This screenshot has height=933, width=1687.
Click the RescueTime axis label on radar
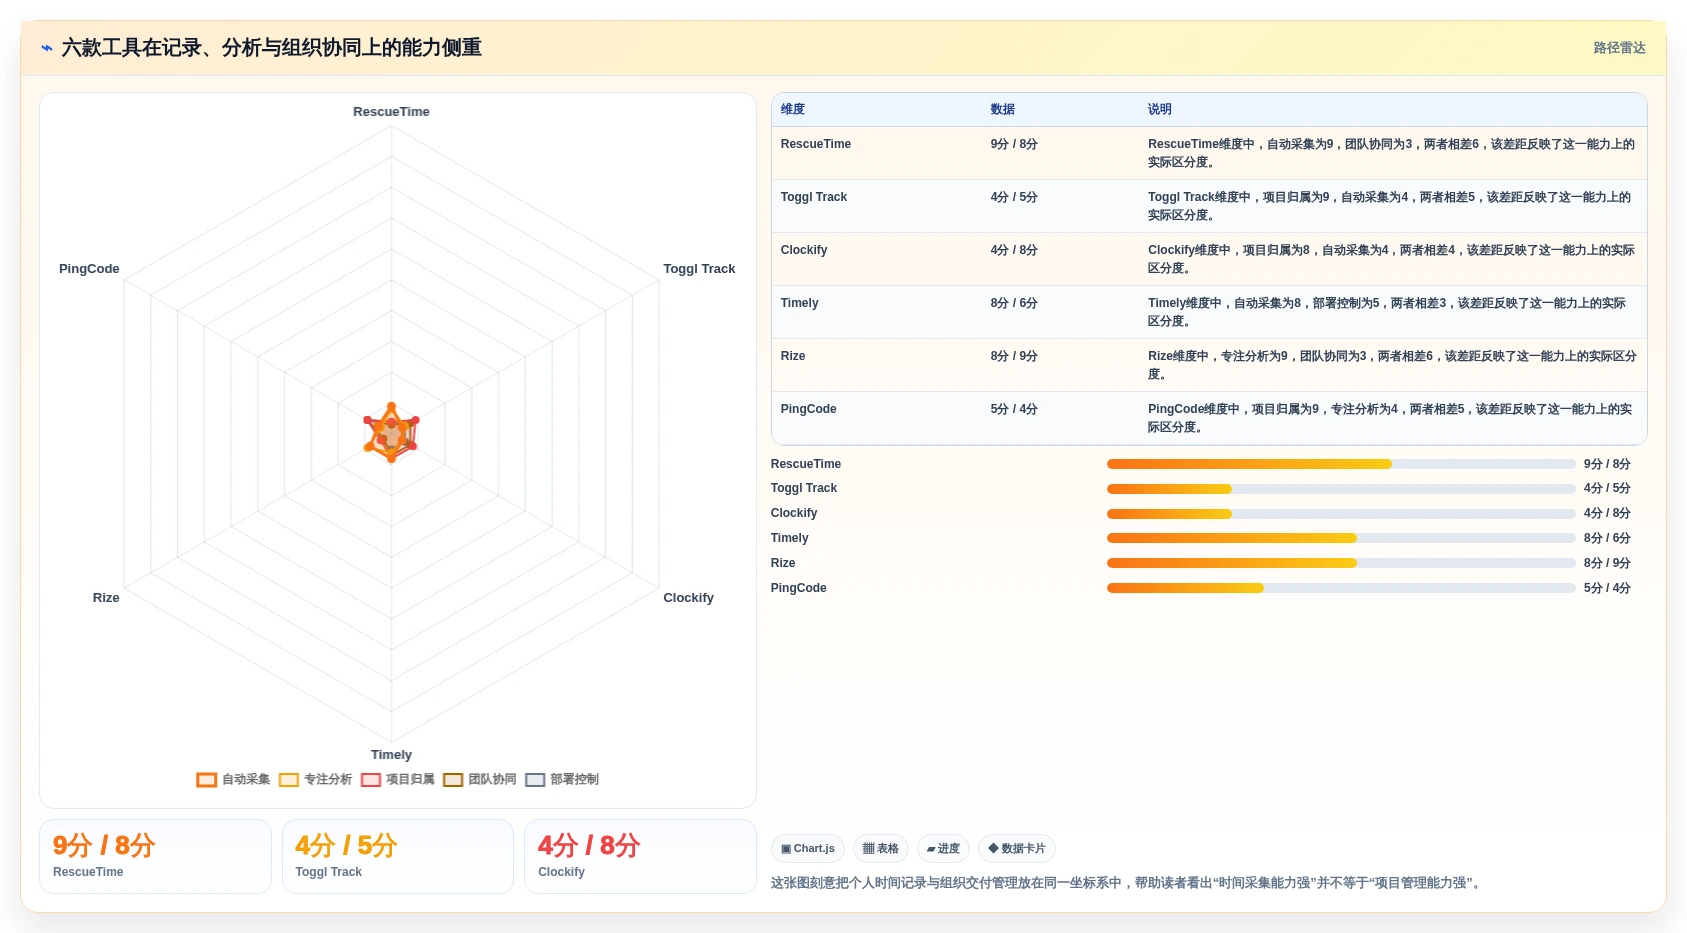[x=391, y=112]
